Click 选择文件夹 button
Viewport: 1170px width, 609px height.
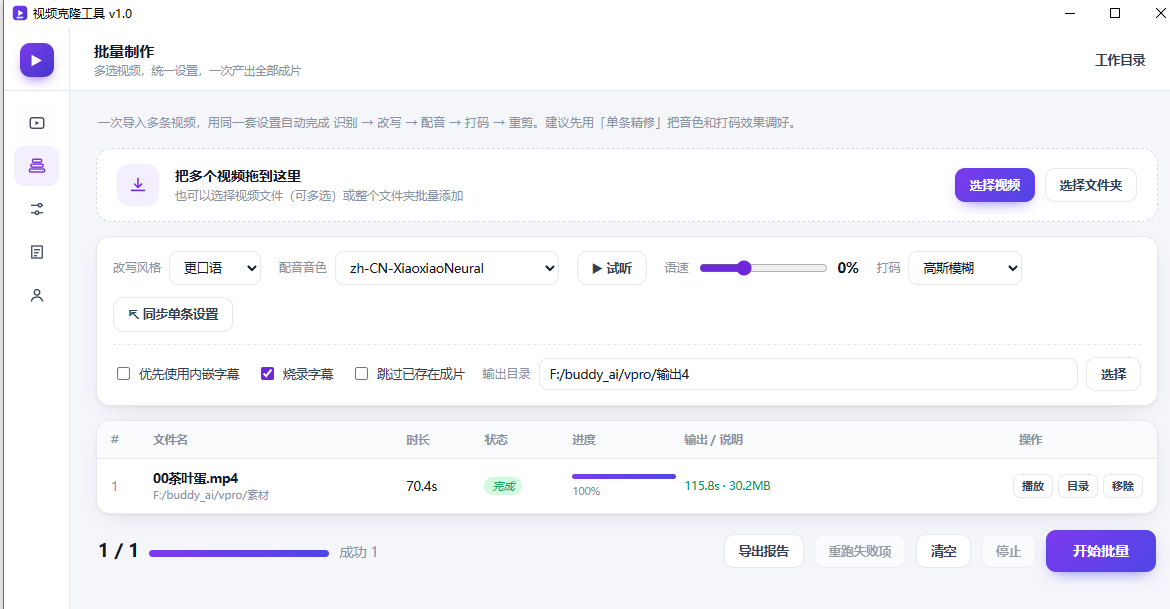(1090, 185)
